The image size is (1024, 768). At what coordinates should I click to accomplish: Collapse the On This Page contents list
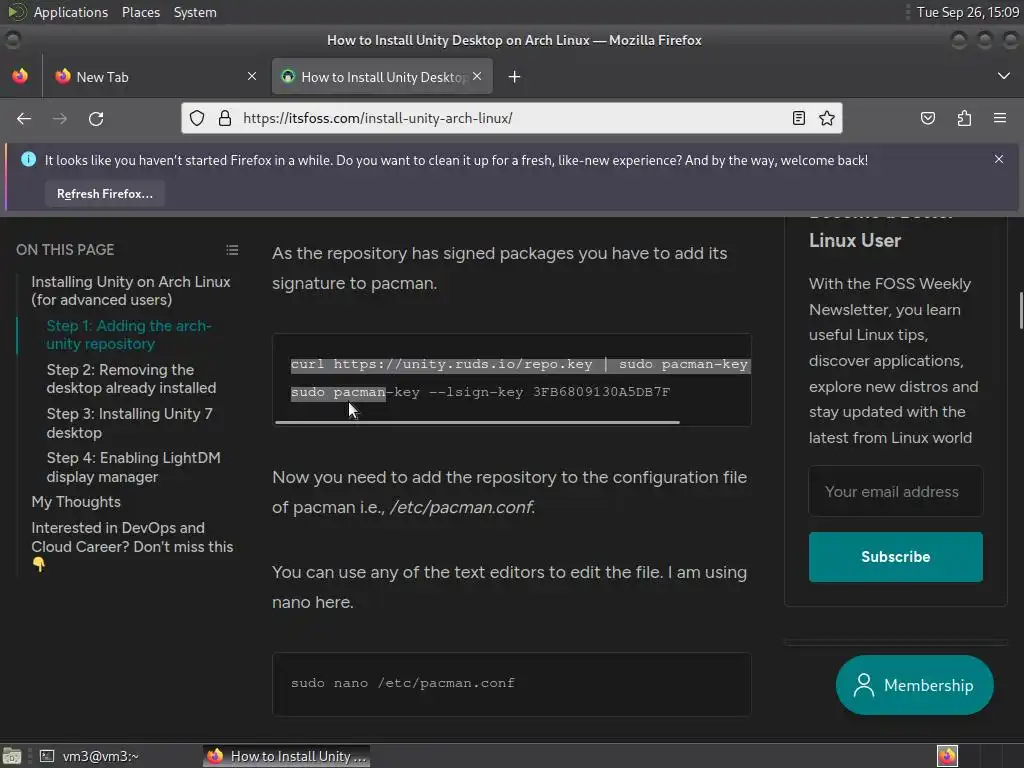pos(232,250)
